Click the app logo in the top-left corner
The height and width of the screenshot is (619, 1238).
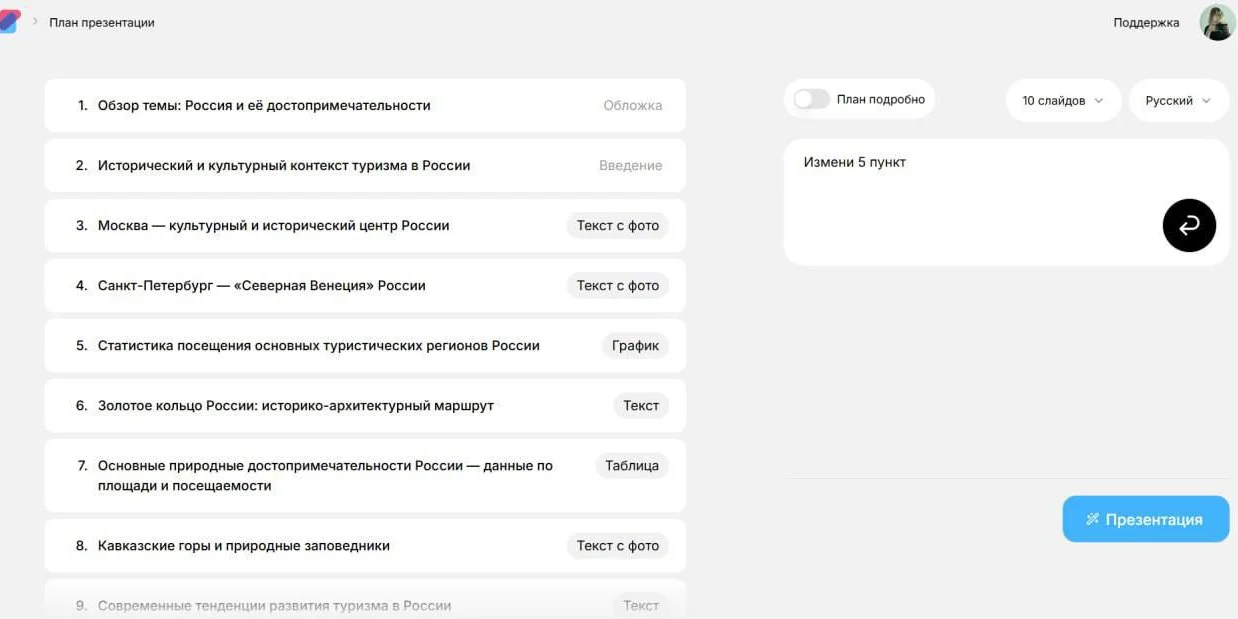tap(12, 20)
